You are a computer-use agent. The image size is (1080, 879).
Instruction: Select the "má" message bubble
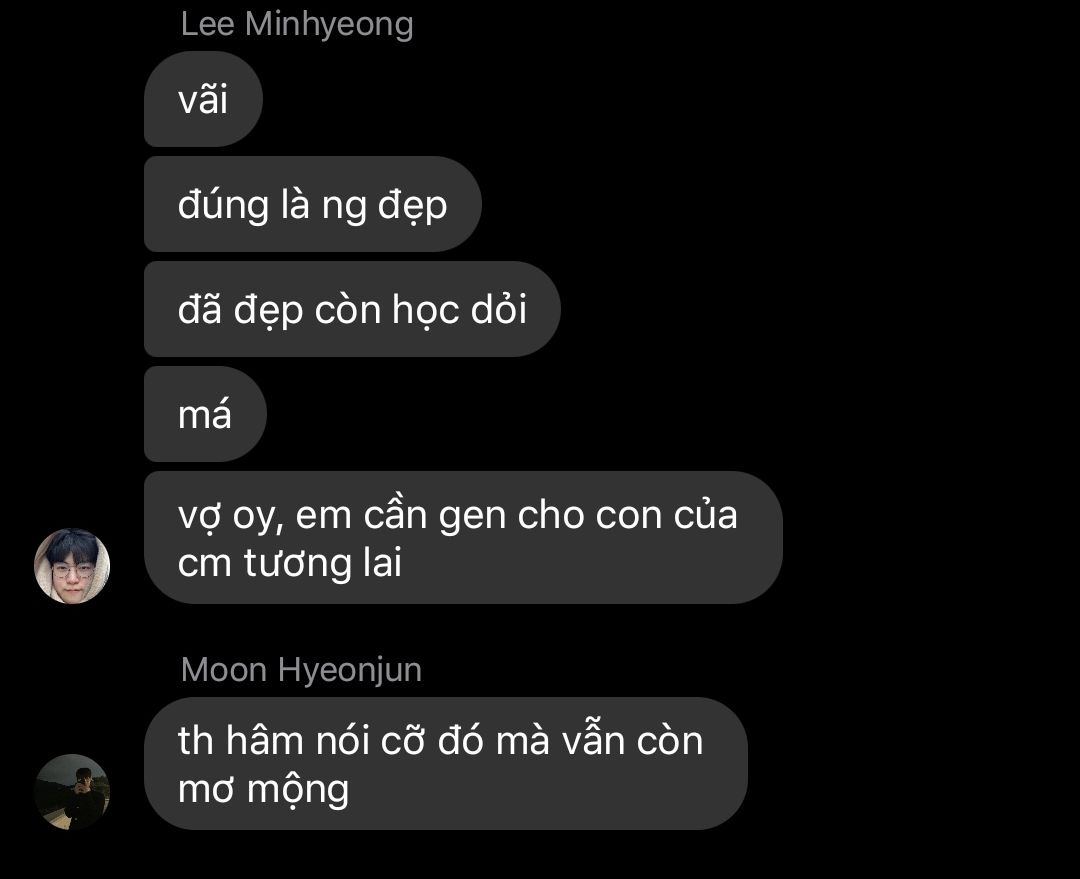tap(205, 415)
